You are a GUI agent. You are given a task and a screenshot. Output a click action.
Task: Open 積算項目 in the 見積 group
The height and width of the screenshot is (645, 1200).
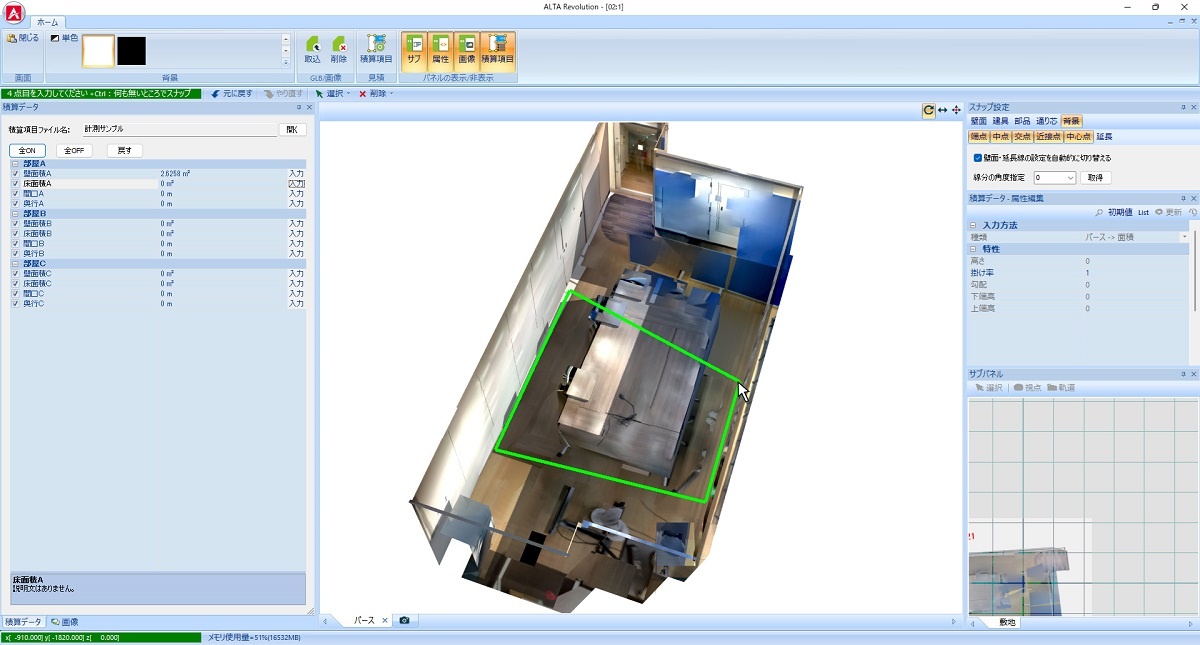coord(376,50)
